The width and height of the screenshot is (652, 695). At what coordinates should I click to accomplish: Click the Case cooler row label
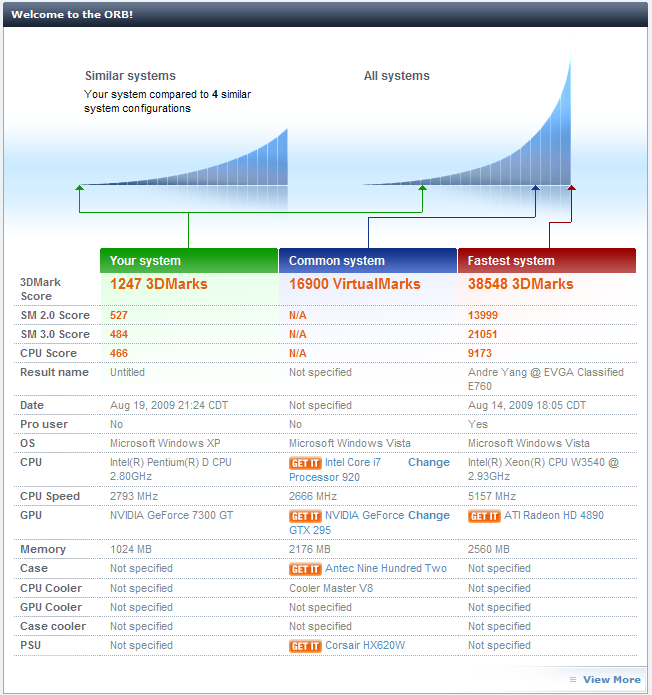tap(53, 627)
